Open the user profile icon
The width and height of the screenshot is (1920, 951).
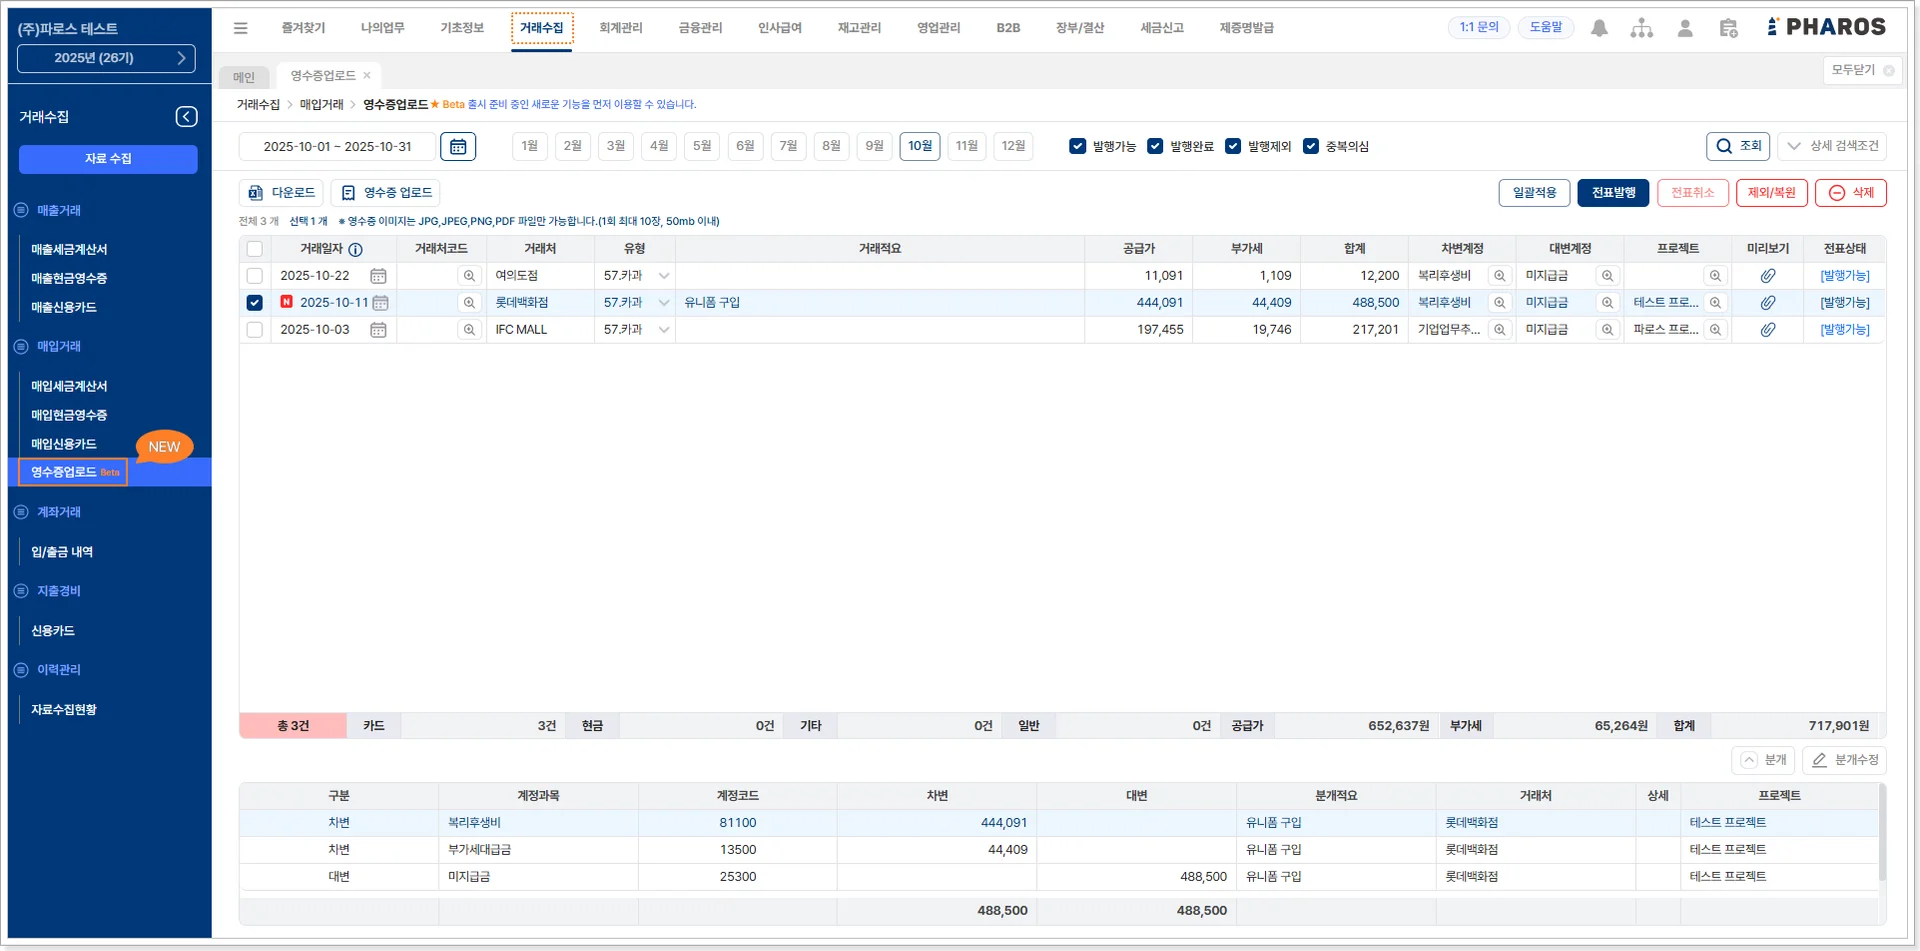(1685, 29)
